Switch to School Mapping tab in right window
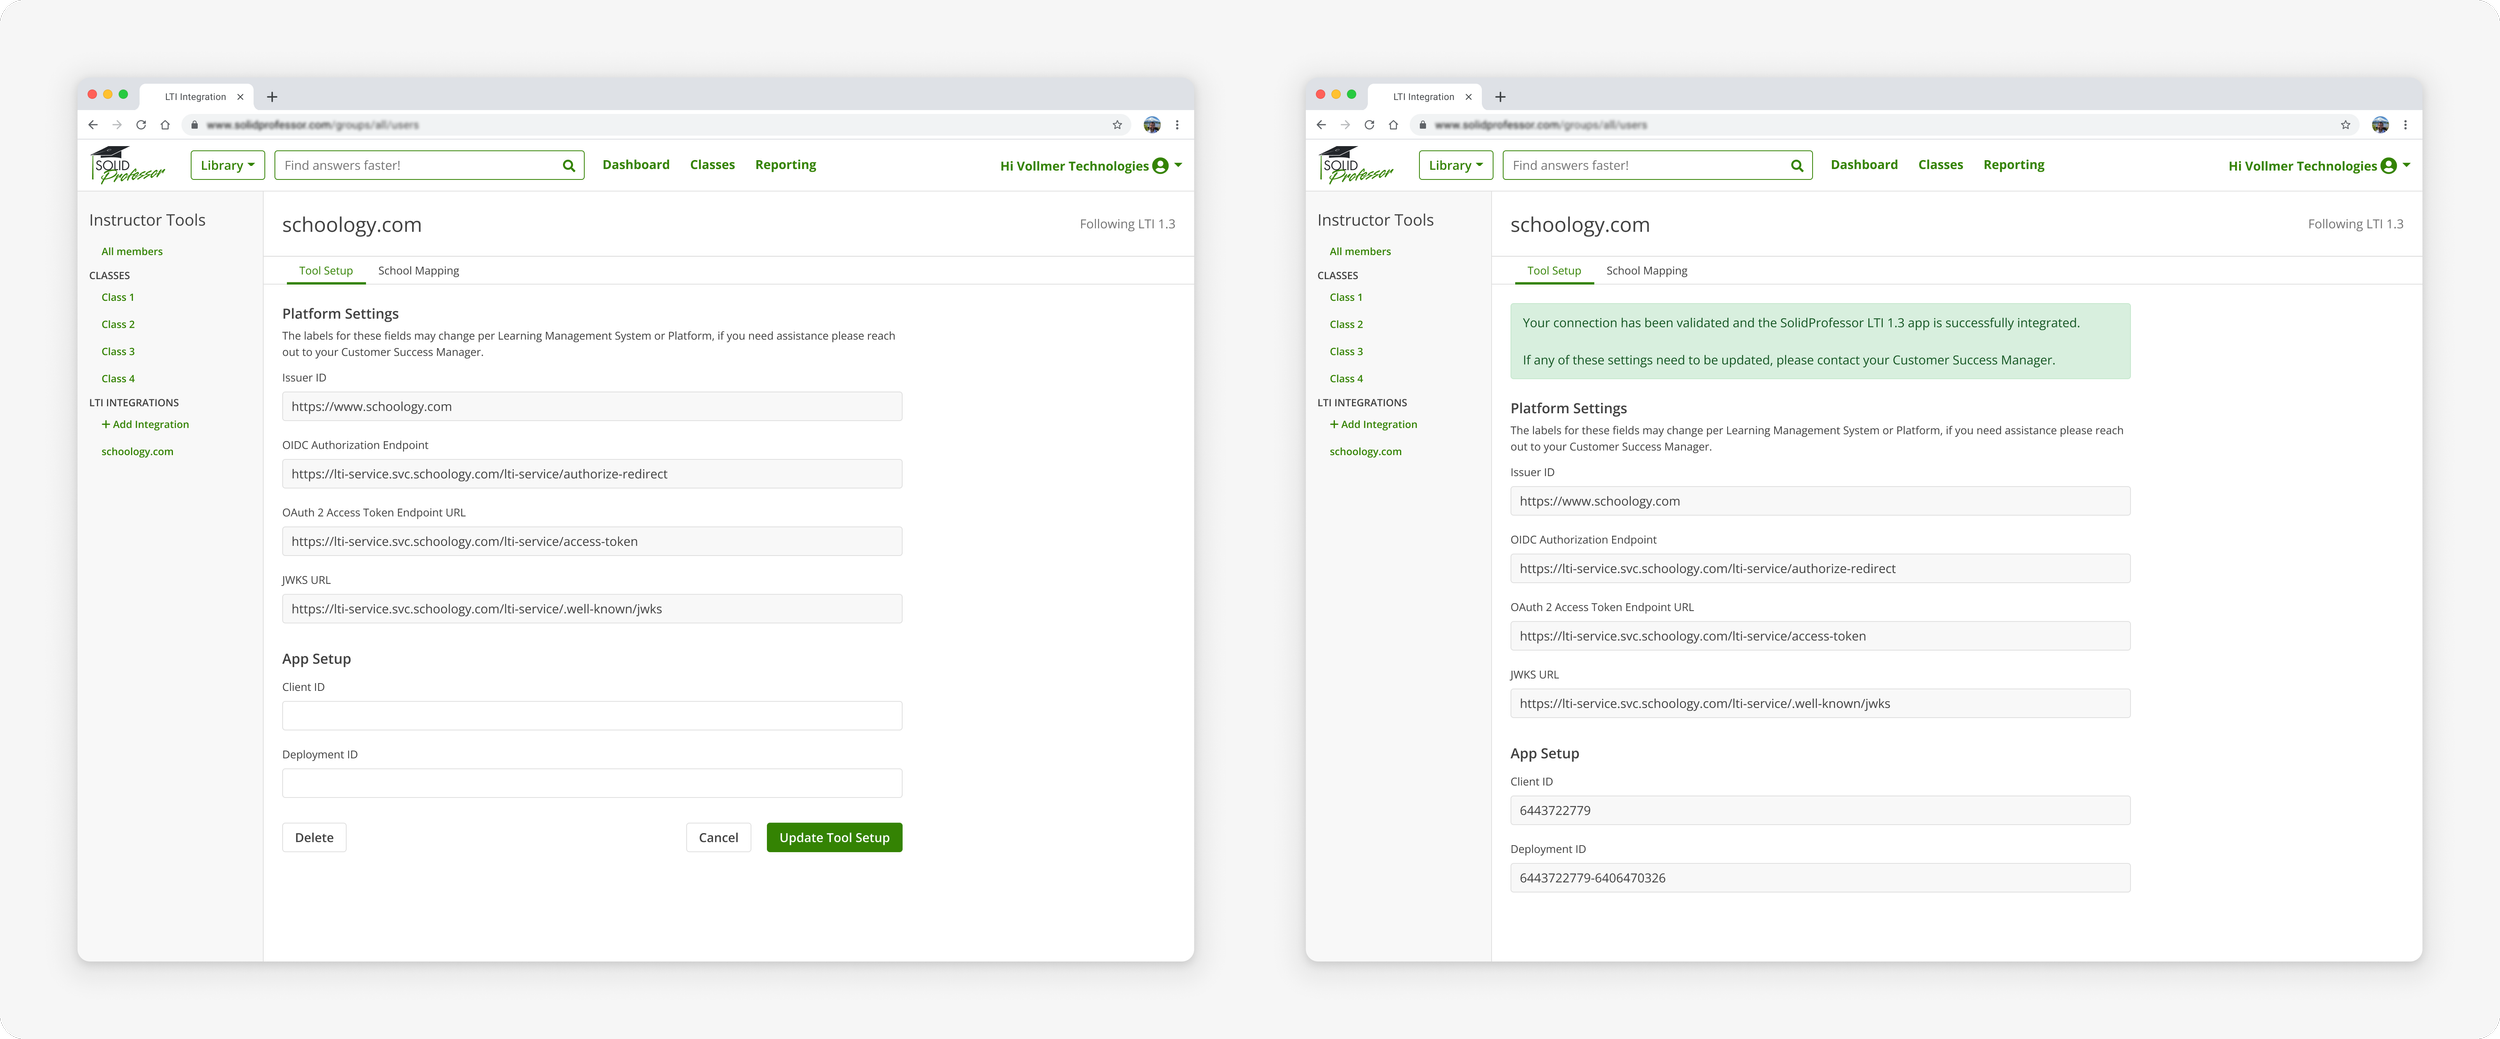Viewport: 2500px width, 1039px height. click(1646, 271)
